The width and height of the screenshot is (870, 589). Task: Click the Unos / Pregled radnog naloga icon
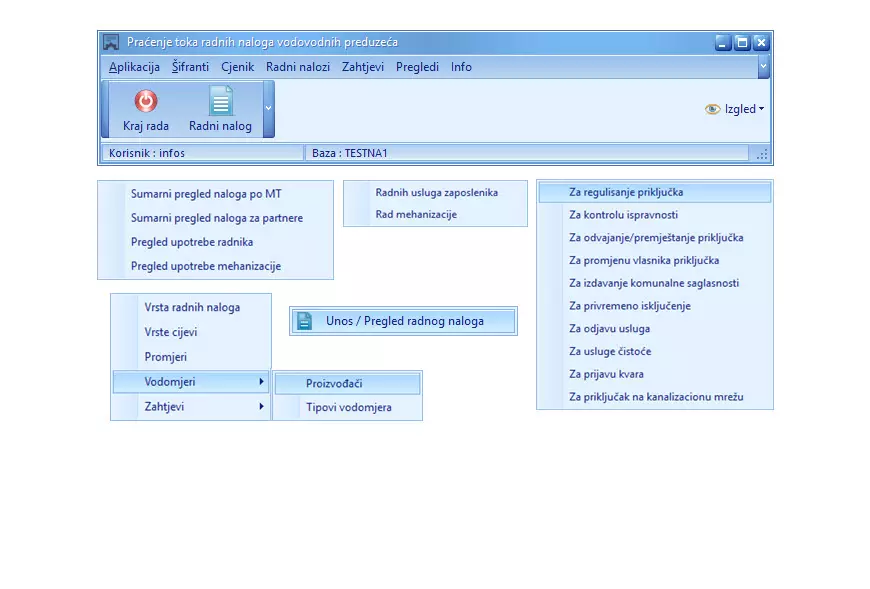click(305, 321)
